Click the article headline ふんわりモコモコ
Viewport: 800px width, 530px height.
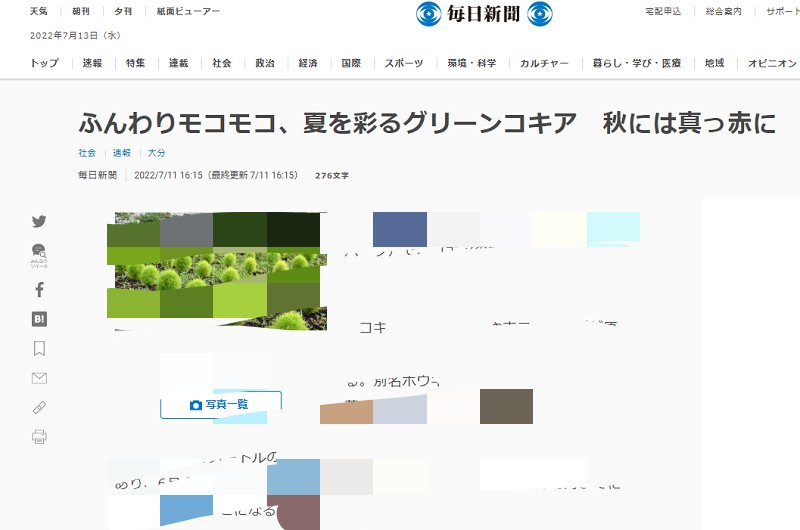427,123
